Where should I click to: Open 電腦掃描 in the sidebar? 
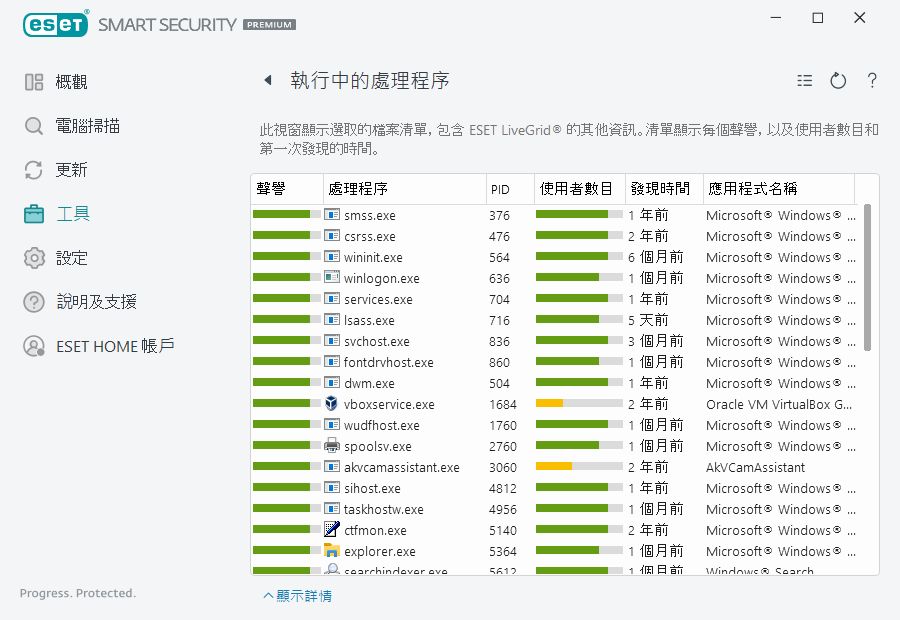87,126
